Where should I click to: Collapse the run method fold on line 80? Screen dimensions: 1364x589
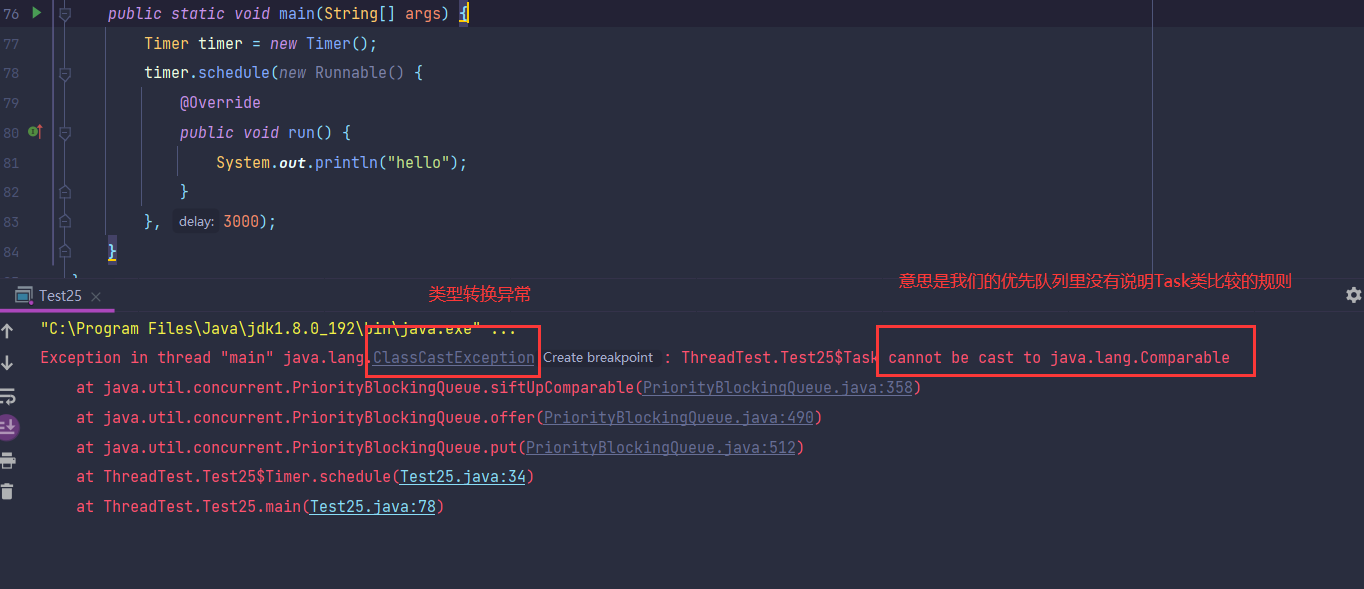(x=65, y=132)
